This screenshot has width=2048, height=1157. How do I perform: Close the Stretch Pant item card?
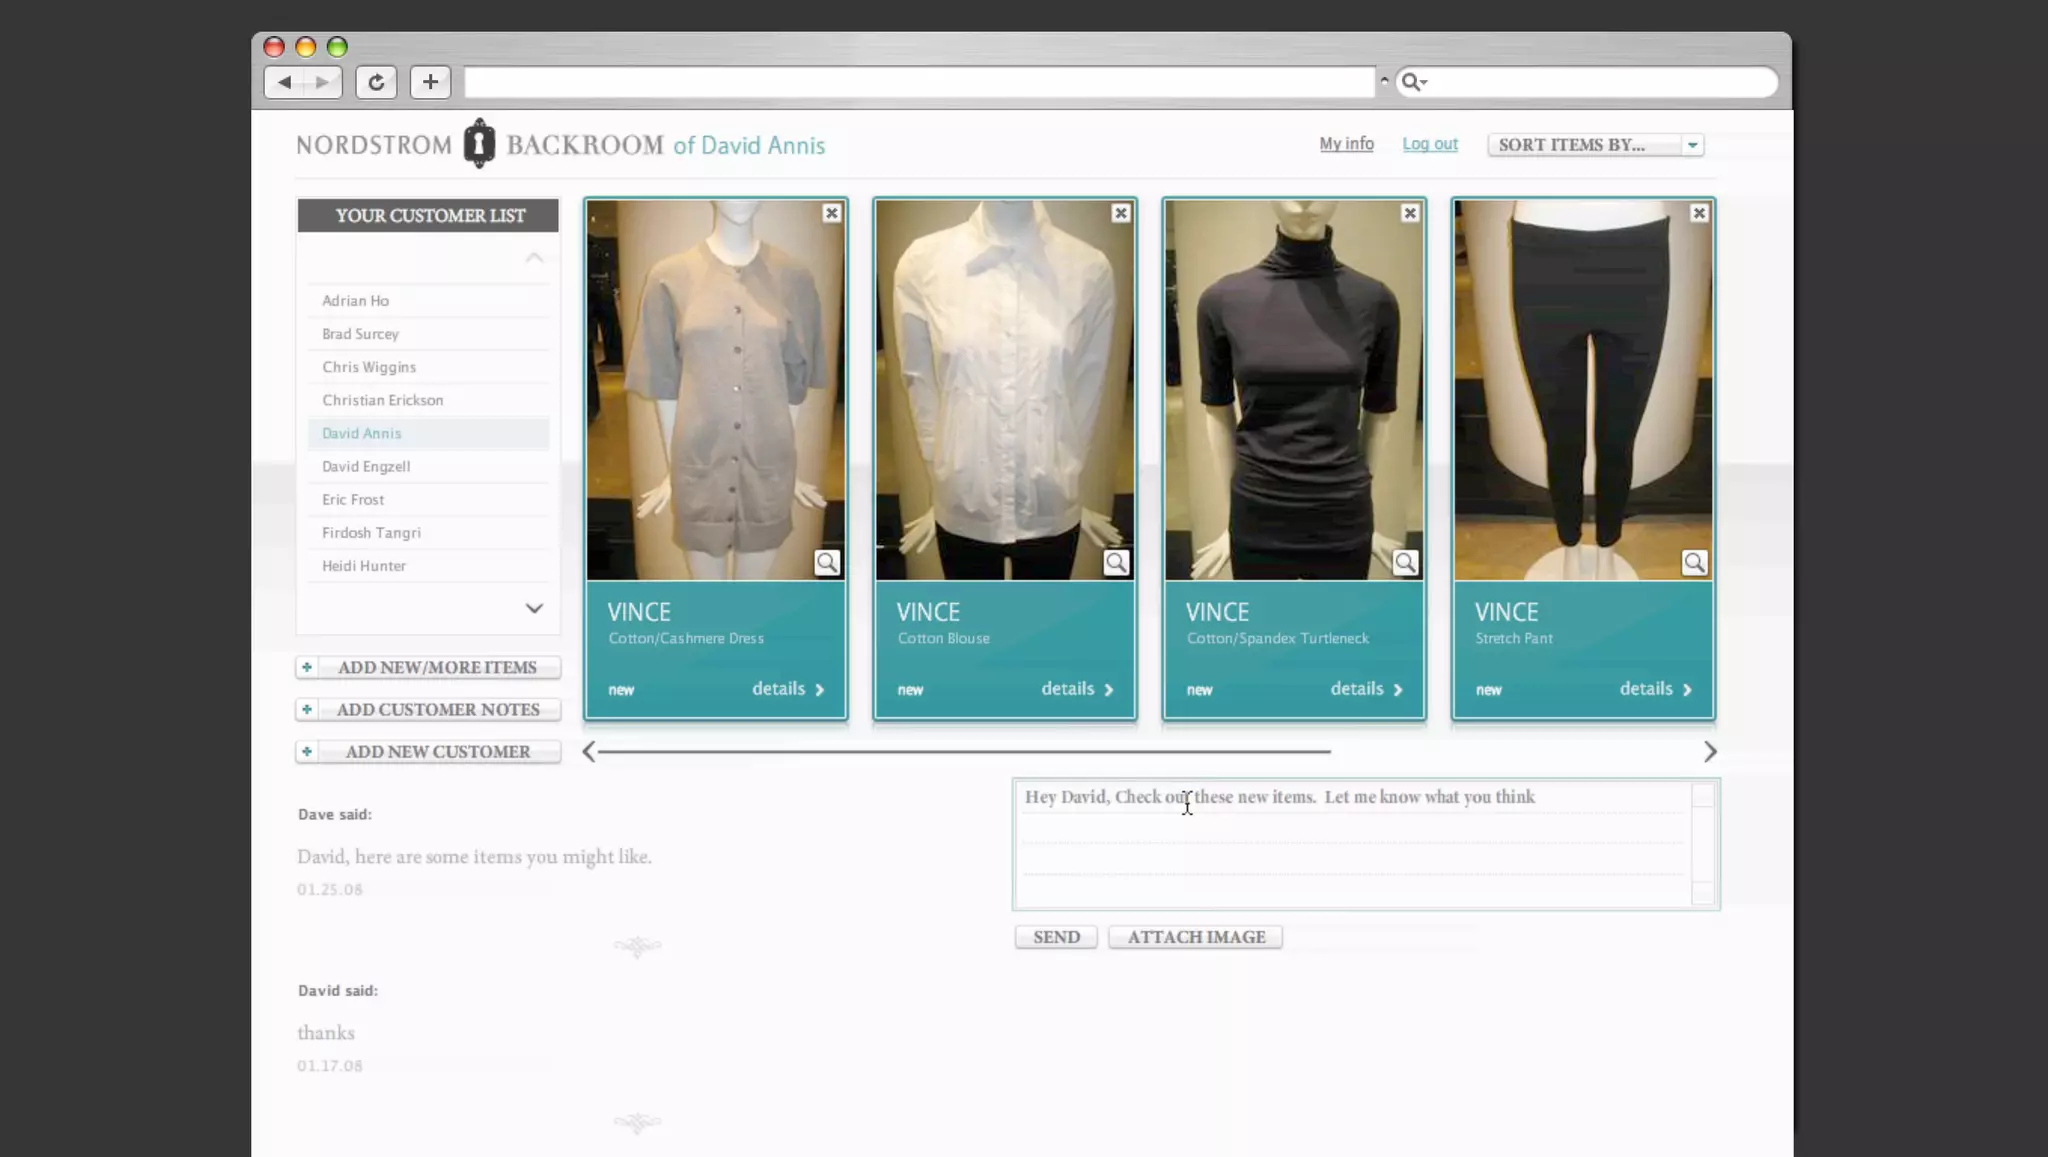(1698, 213)
